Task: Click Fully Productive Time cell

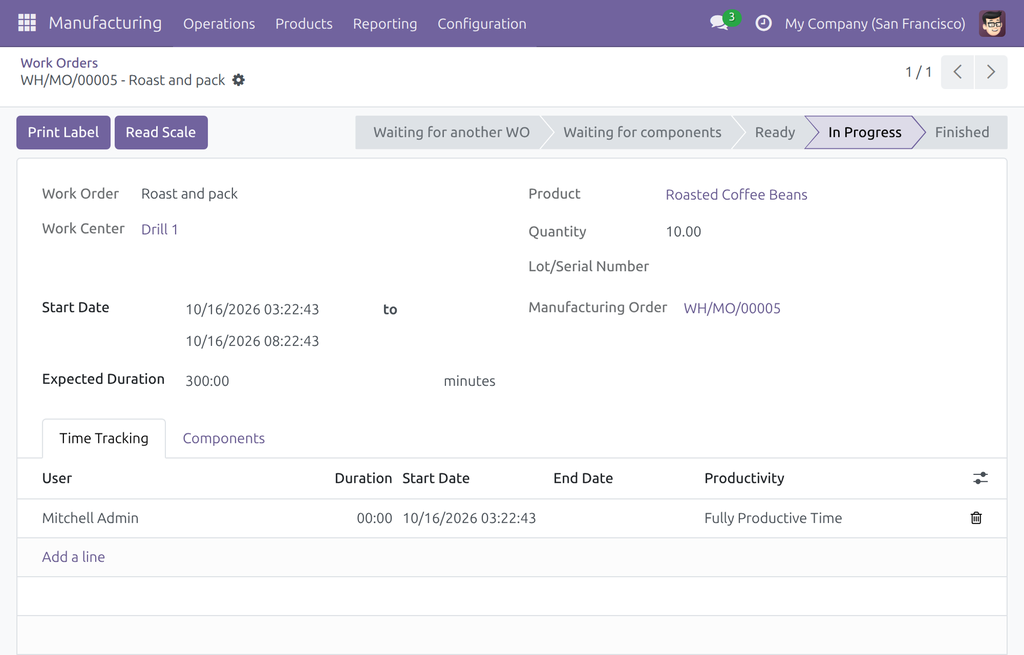Action: point(773,518)
